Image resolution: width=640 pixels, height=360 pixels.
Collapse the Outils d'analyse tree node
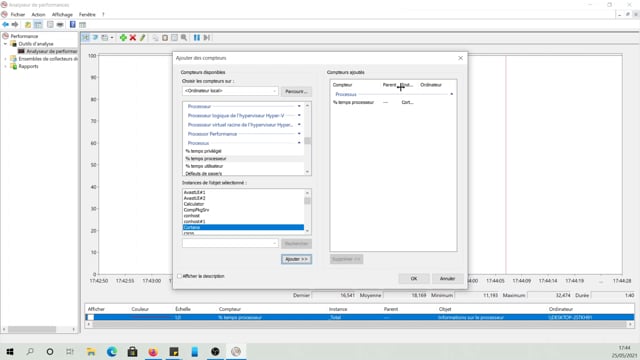(x=6, y=44)
